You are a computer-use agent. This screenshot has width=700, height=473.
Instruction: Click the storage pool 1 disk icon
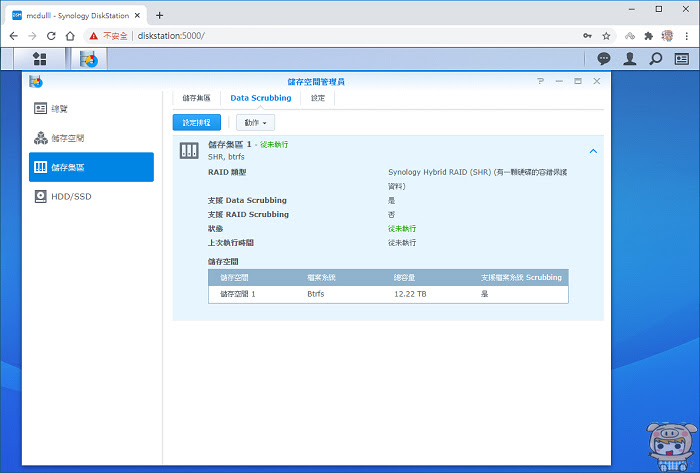tap(189, 151)
